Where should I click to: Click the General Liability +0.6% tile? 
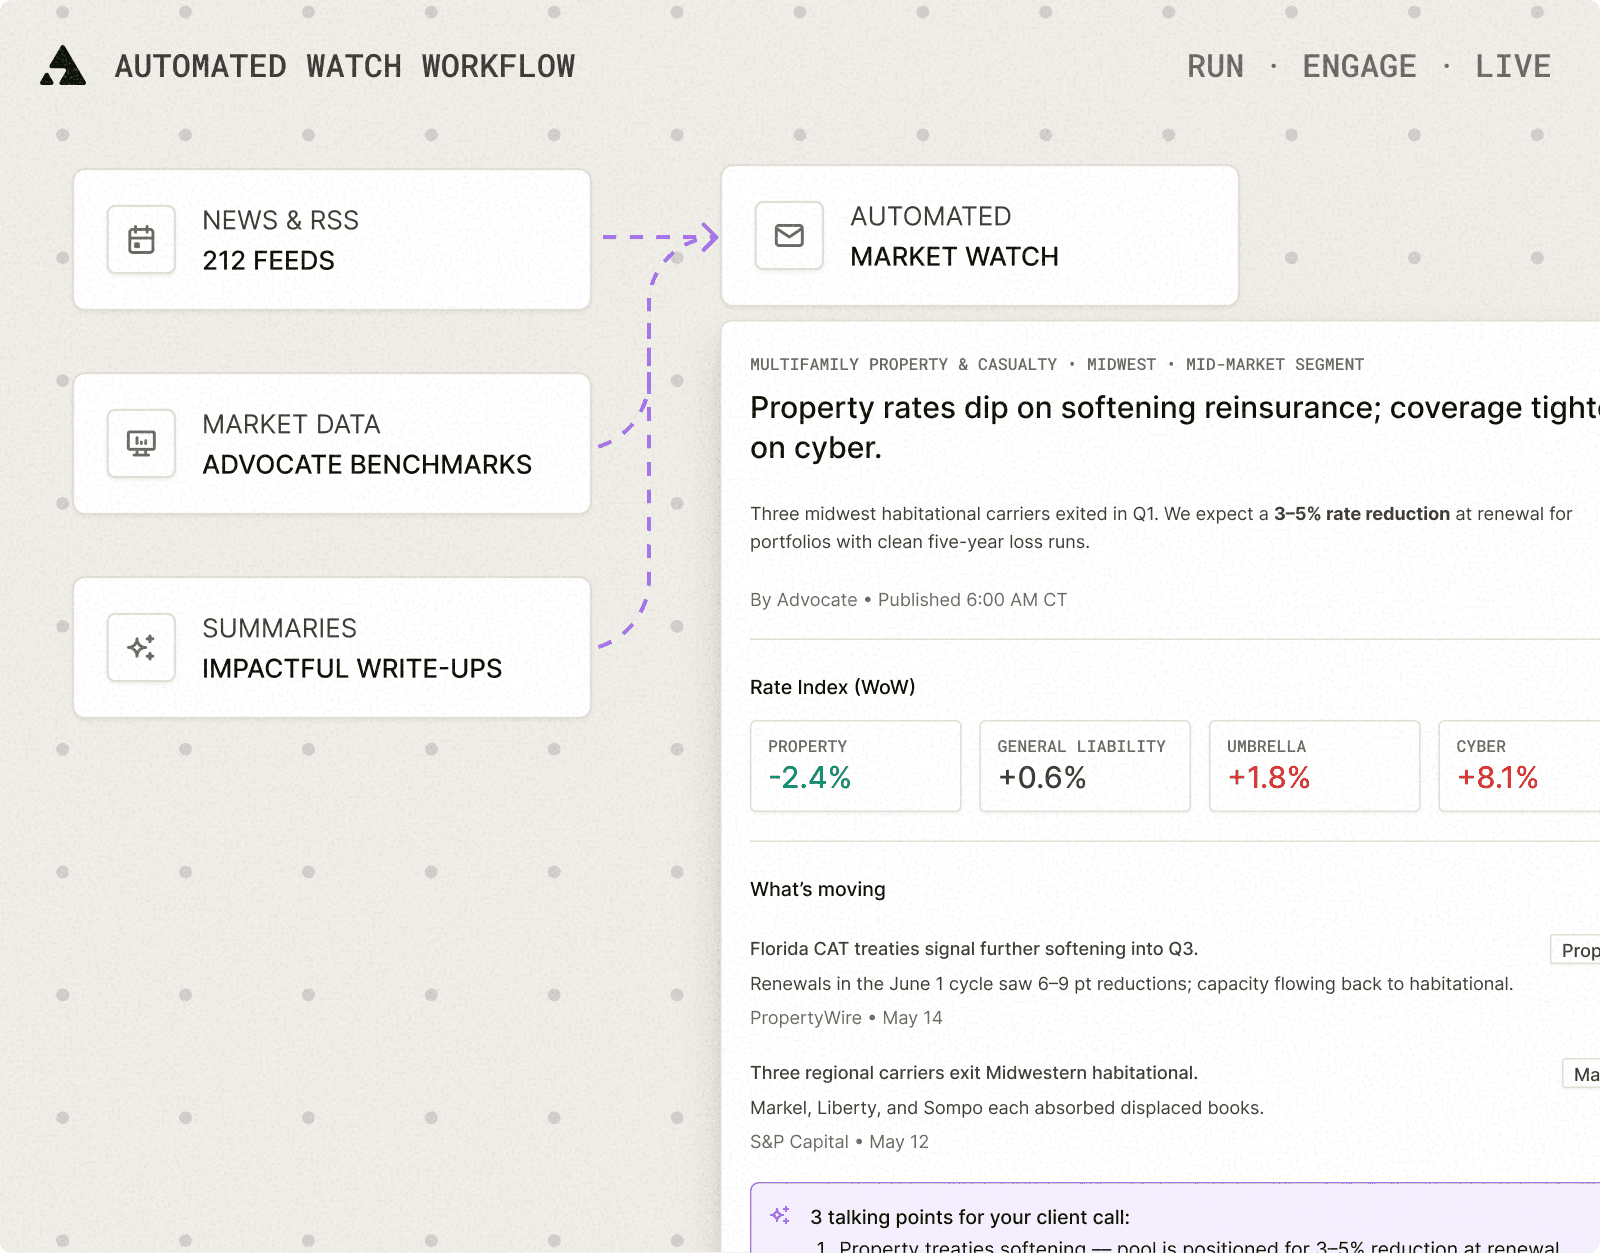(1085, 766)
